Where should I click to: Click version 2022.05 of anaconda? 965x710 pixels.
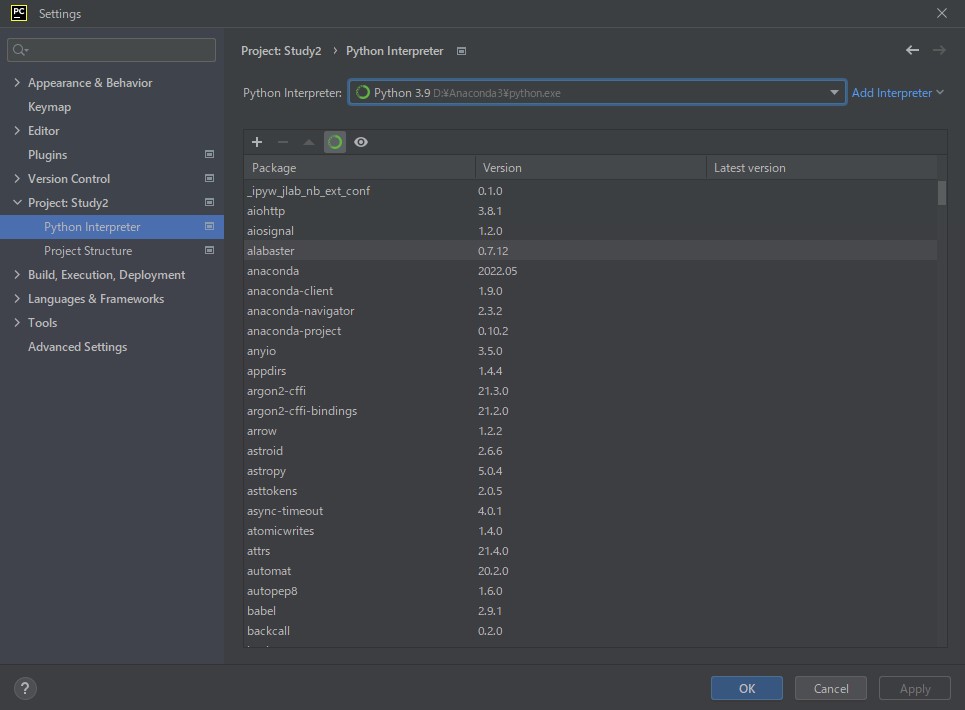[x=497, y=271]
